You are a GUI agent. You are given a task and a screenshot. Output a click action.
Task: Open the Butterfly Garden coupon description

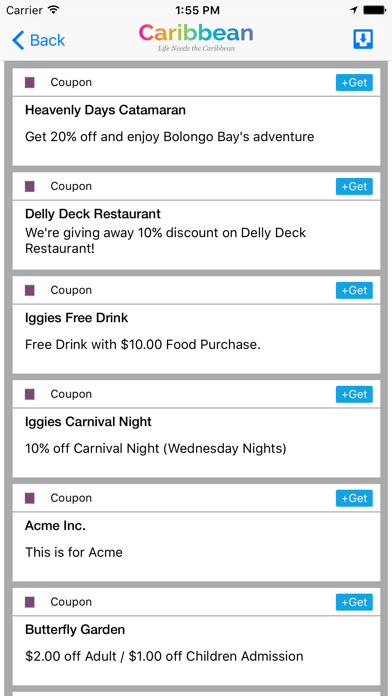pos(164,656)
